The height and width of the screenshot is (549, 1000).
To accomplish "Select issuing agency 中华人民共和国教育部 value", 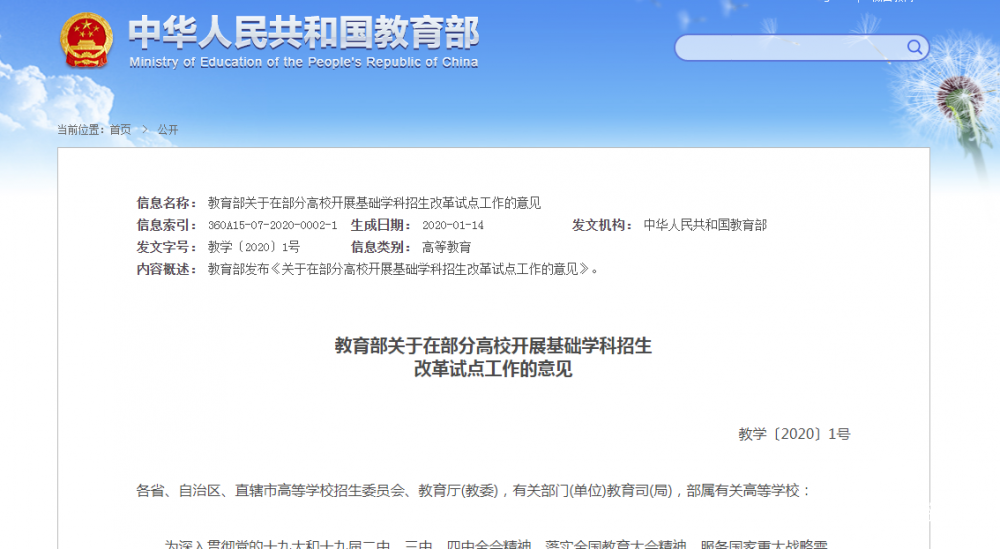I will point(705,225).
